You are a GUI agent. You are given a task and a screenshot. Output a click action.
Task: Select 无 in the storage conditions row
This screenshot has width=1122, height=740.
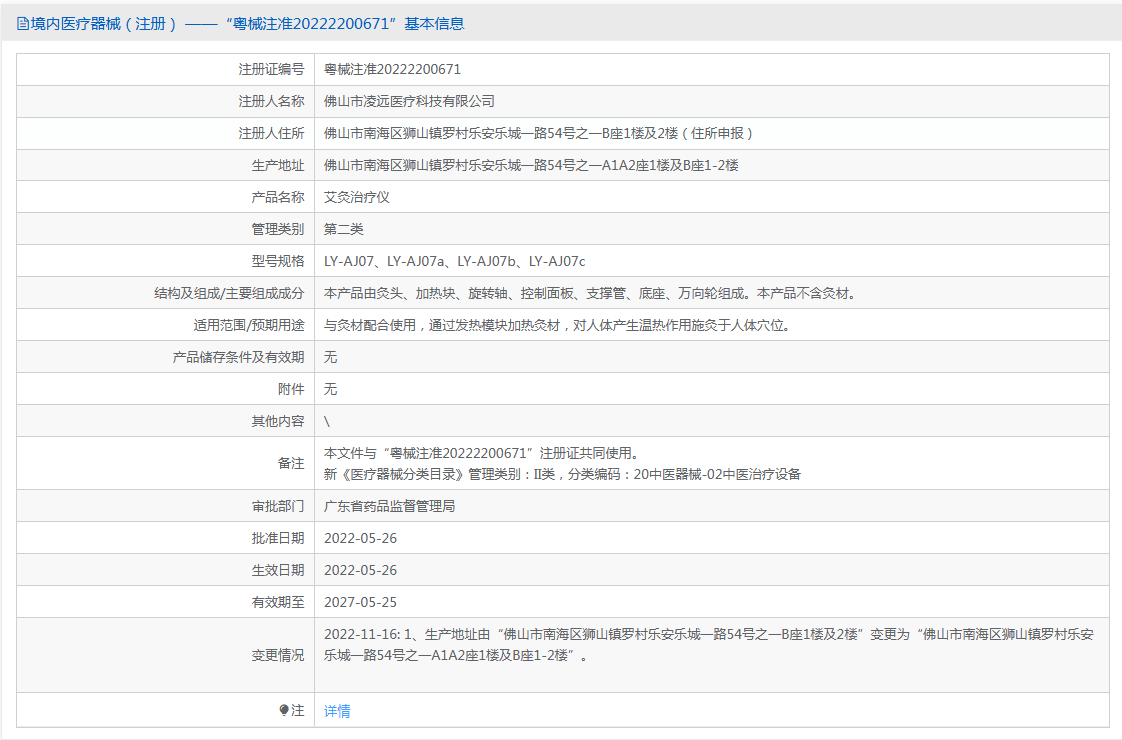tap(331, 357)
